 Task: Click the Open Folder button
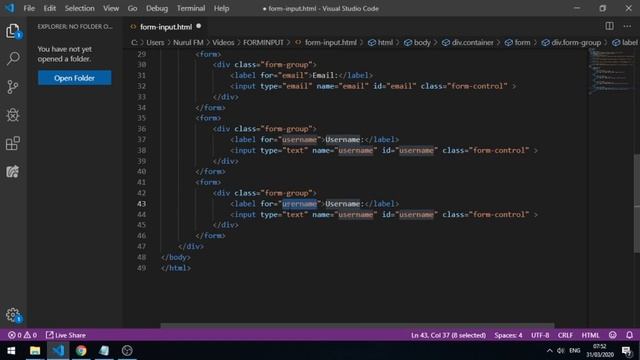(75, 78)
